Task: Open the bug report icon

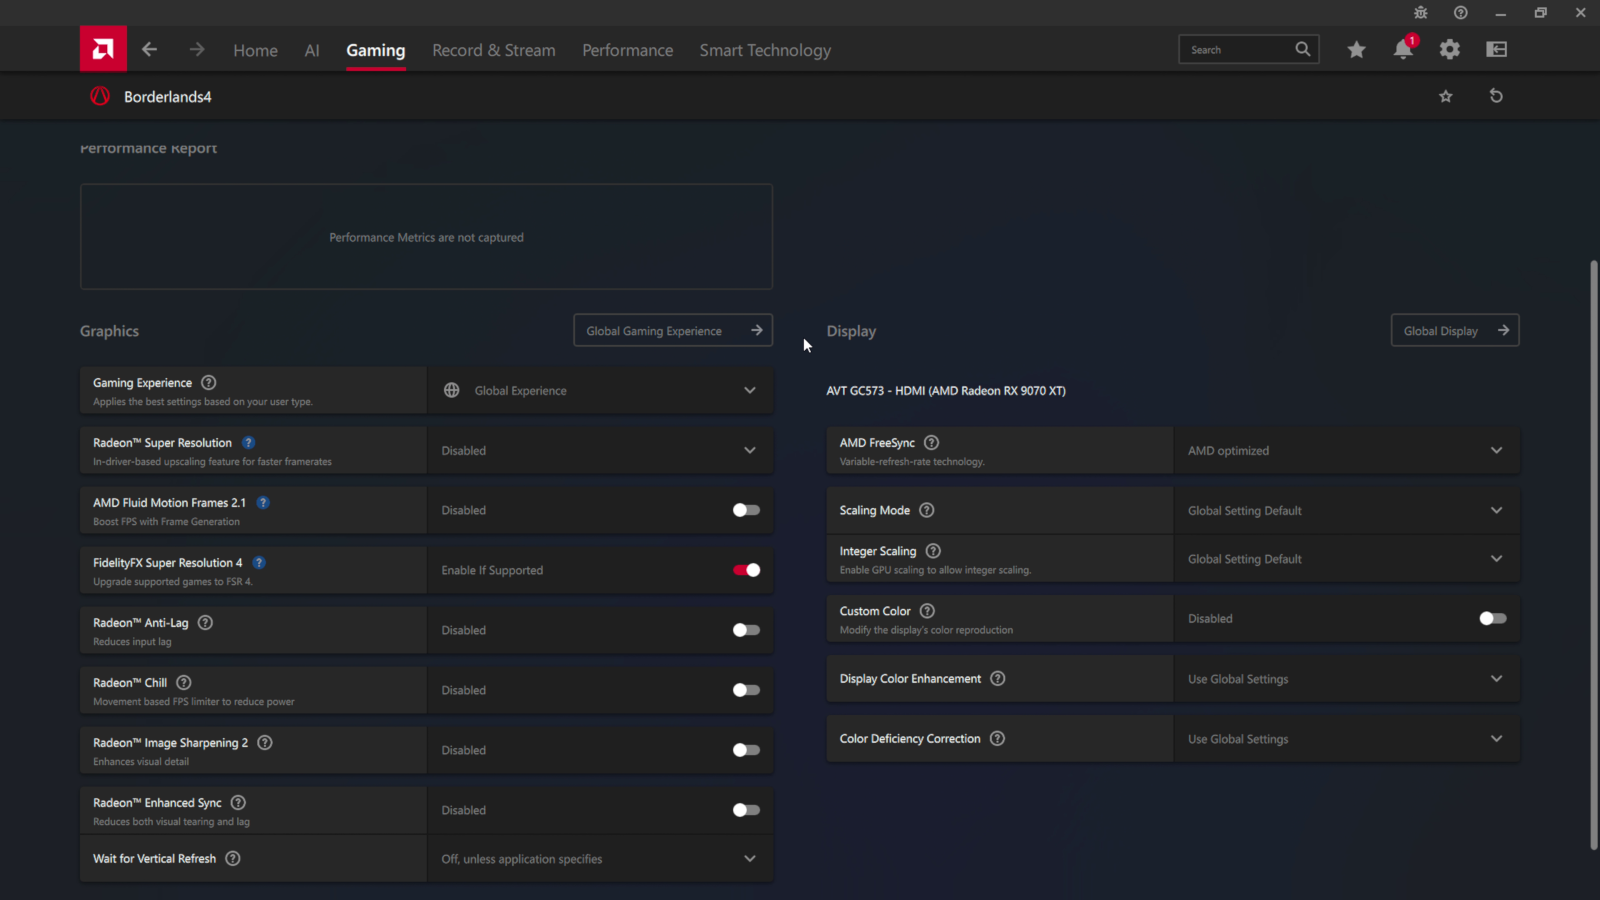Action: coord(1421,13)
